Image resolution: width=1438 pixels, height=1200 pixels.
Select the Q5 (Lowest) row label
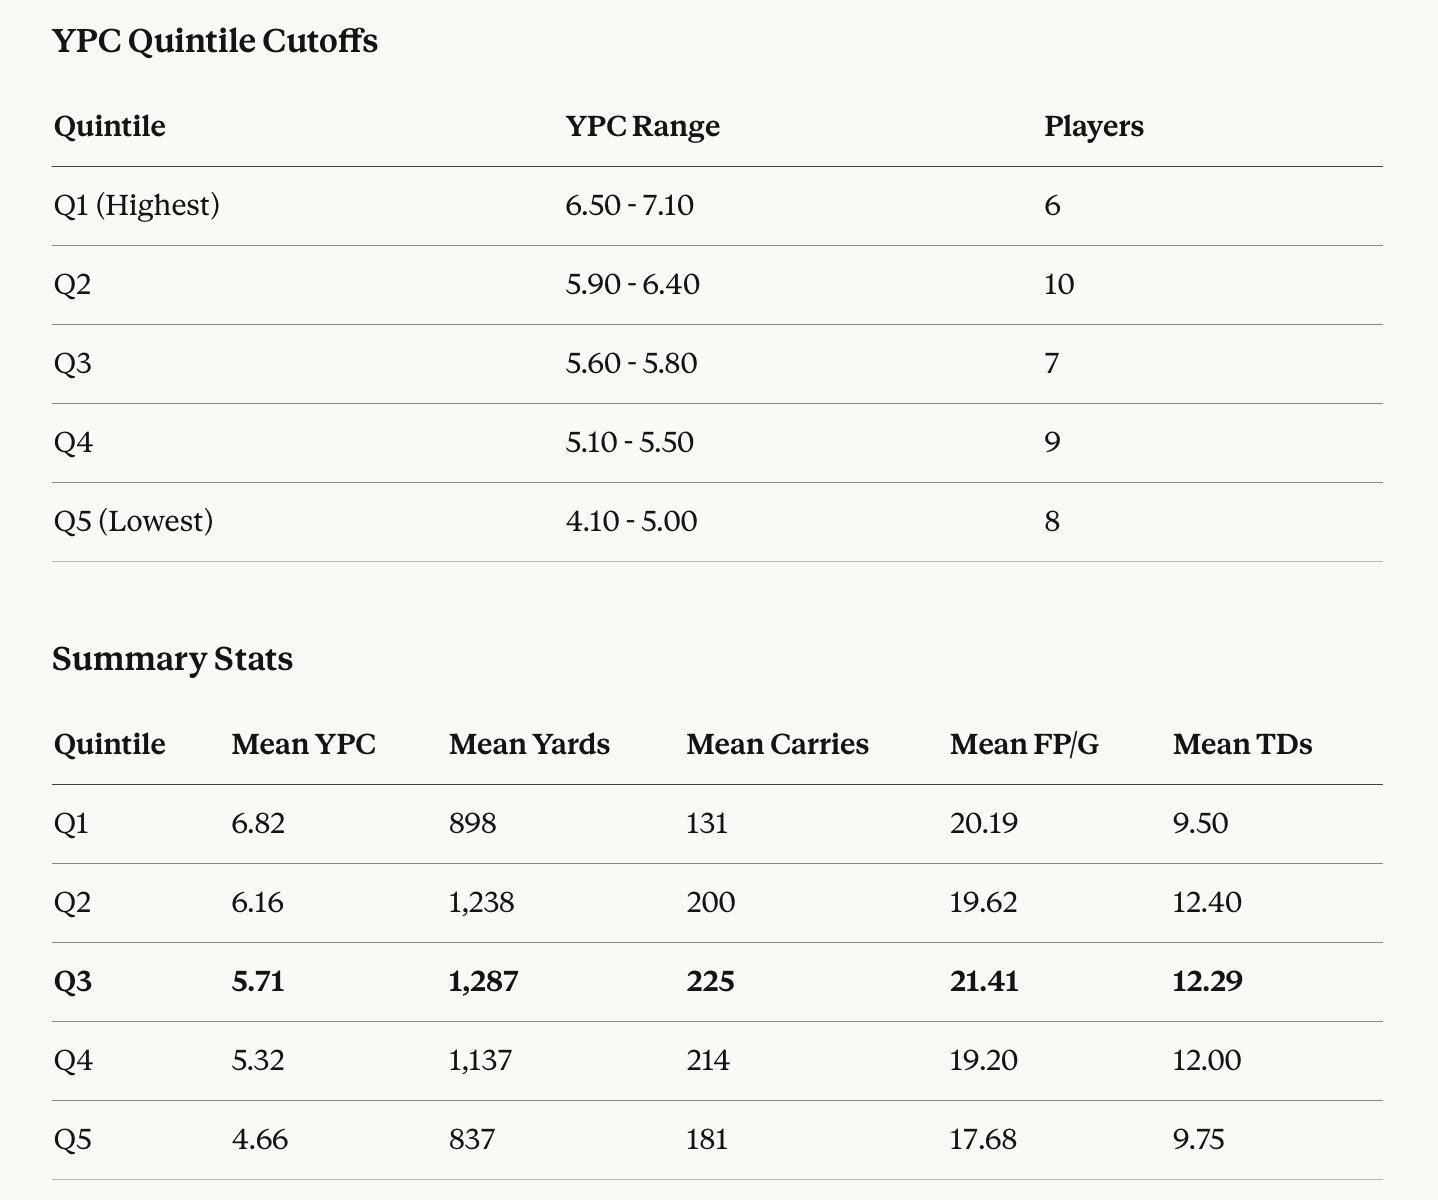click(x=133, y=521)
